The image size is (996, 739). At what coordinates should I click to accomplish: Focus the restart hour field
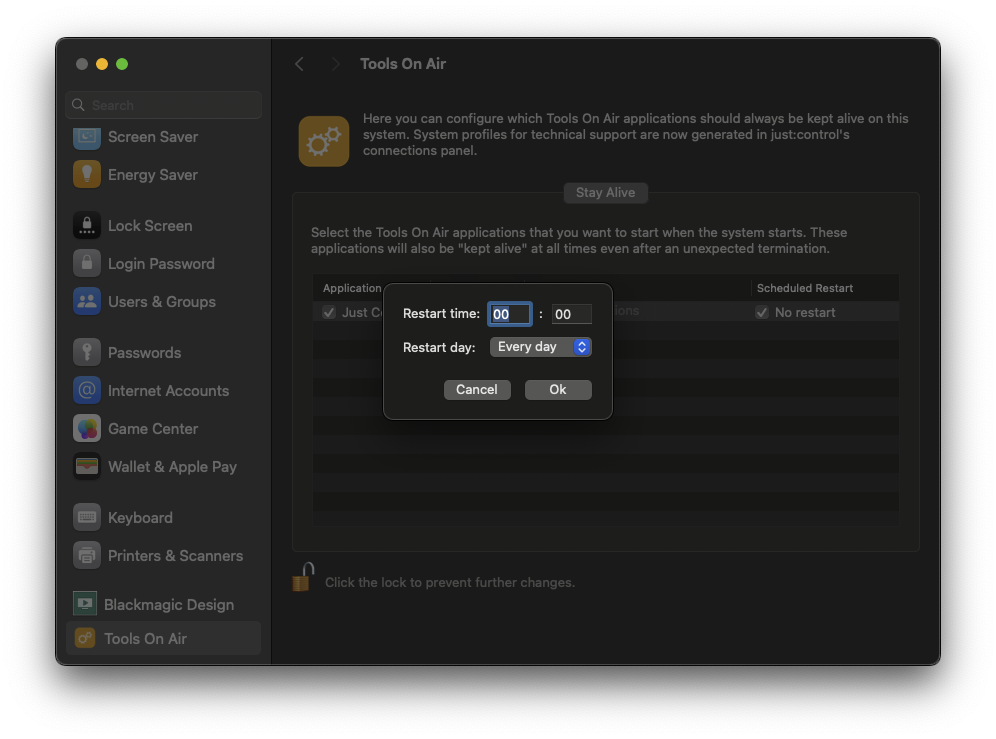(x=509, y=314)
